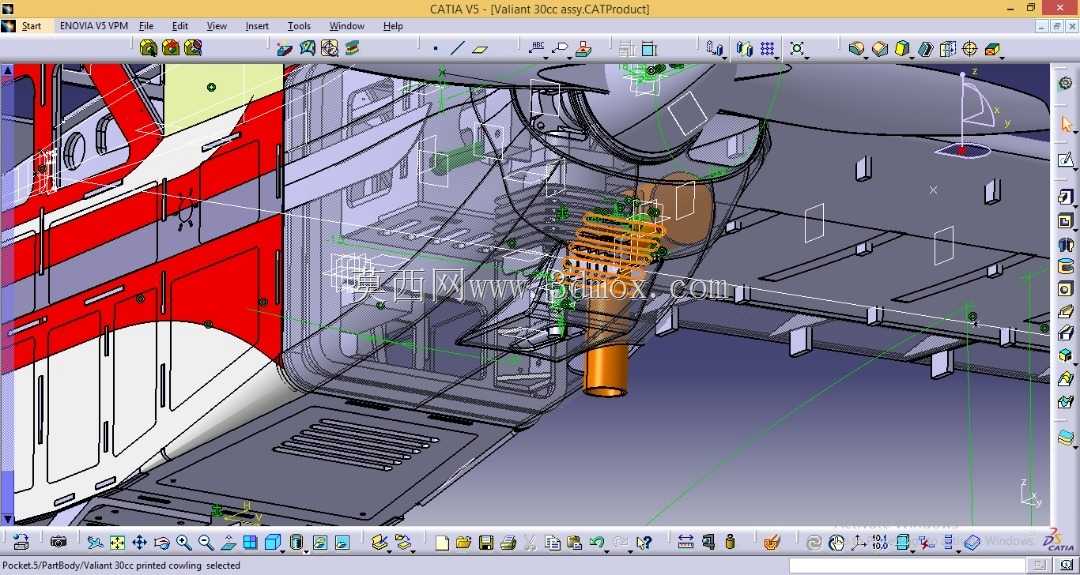The image size is (1080, 575).
Task: Toggle Swap Visible Space
Action: coord(342,543)
